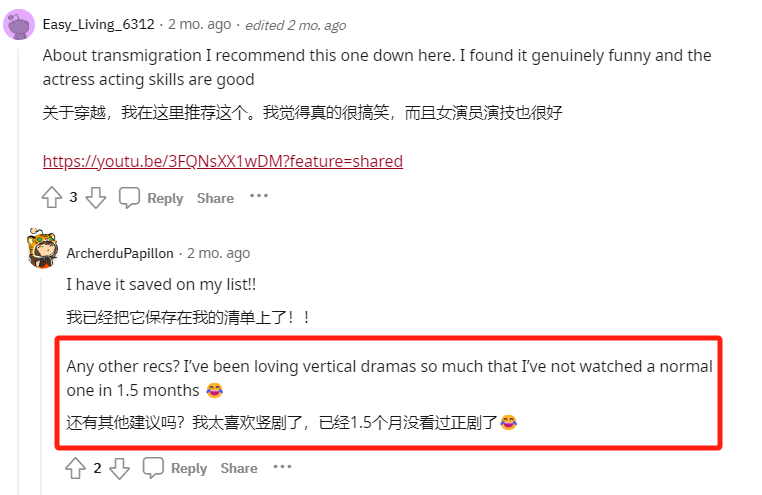This screenshot has width=762, height=495.
Task: Open the ArcherduPapillon username profile link
Action: tap(120, 253)
